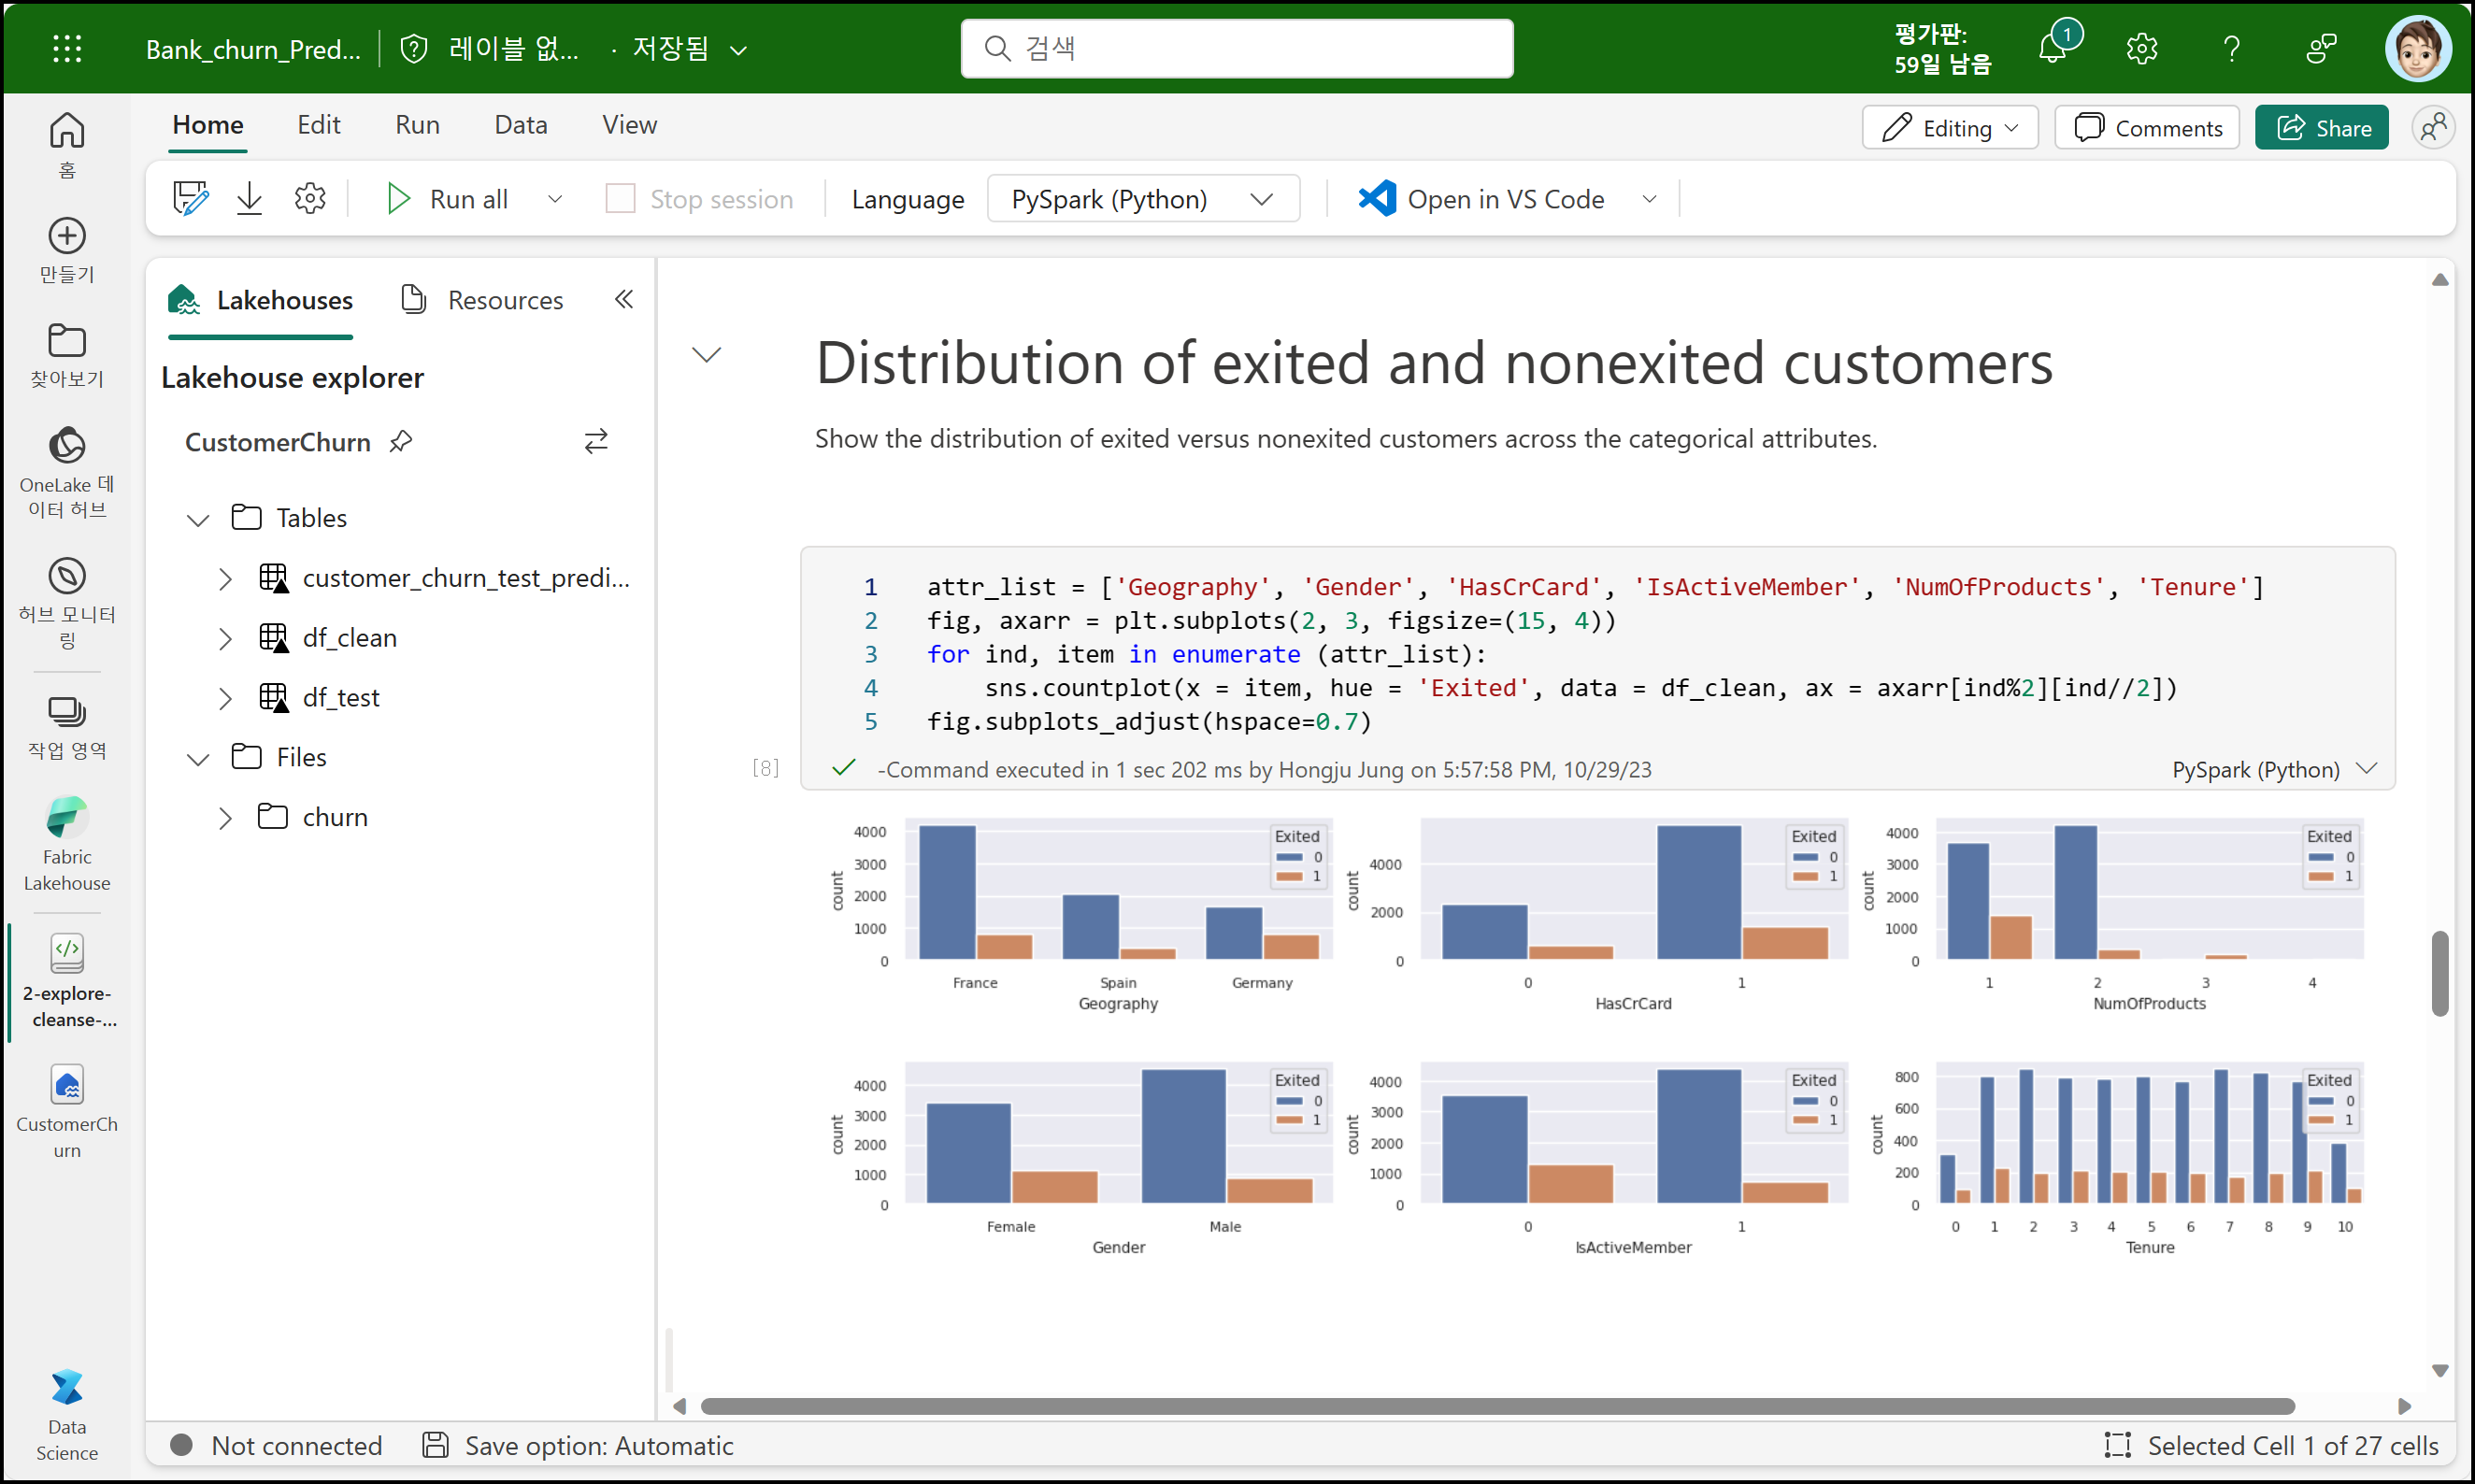This screenshot has height=1484, width=2475.
Task: Pin the CustomerChurn lakehouse
Action: pyautogui.click(x=401, y=441)
